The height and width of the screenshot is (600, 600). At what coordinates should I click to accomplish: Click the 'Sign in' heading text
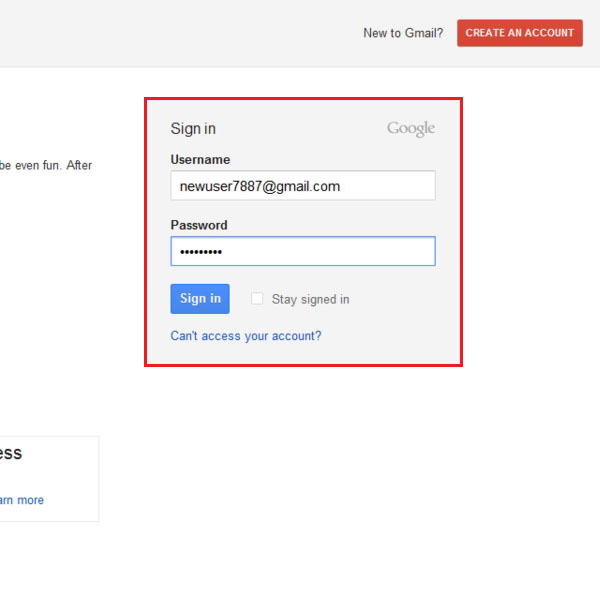point(193,129)
